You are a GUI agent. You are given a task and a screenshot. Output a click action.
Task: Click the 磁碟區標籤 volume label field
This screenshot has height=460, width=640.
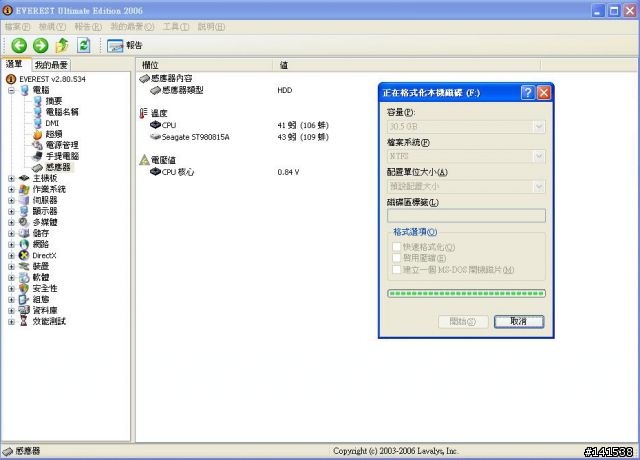466,216
